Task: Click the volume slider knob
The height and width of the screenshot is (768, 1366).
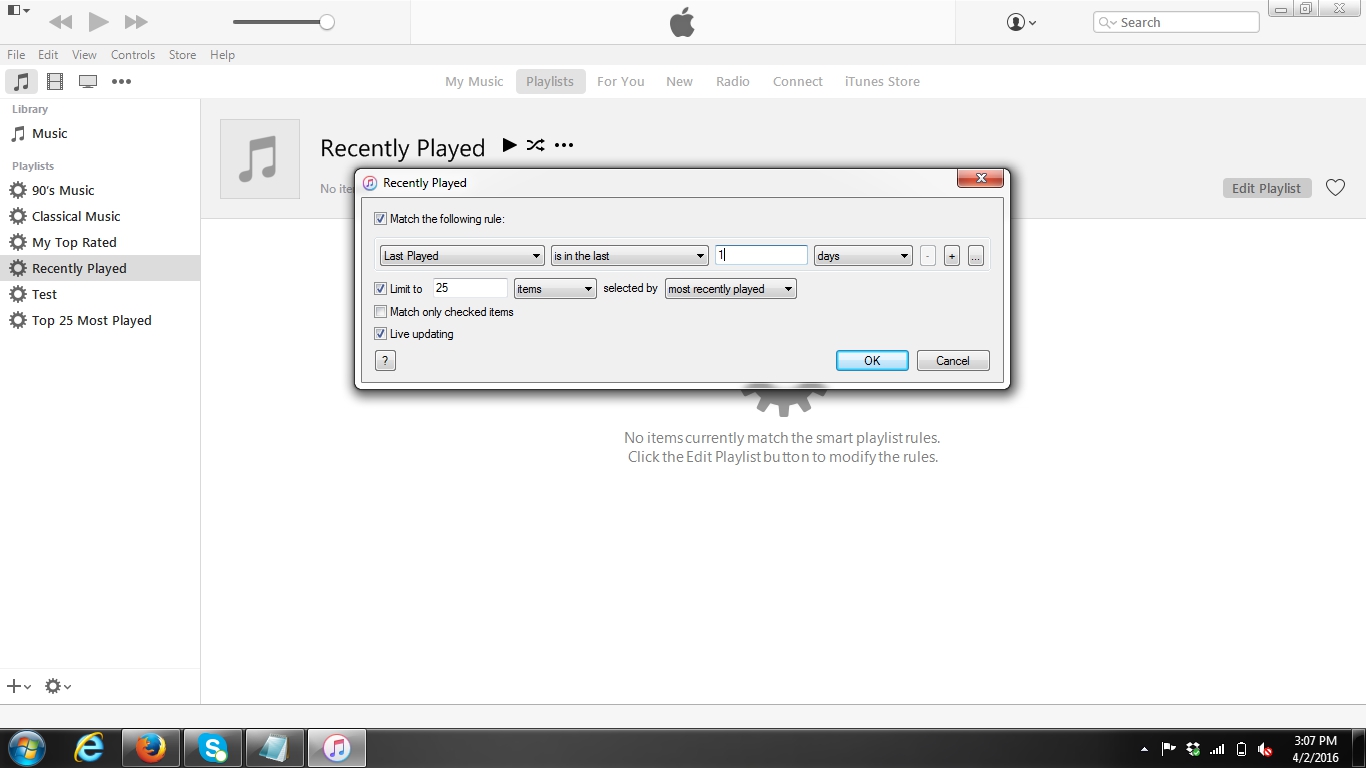Action: (x=327, y=22)
